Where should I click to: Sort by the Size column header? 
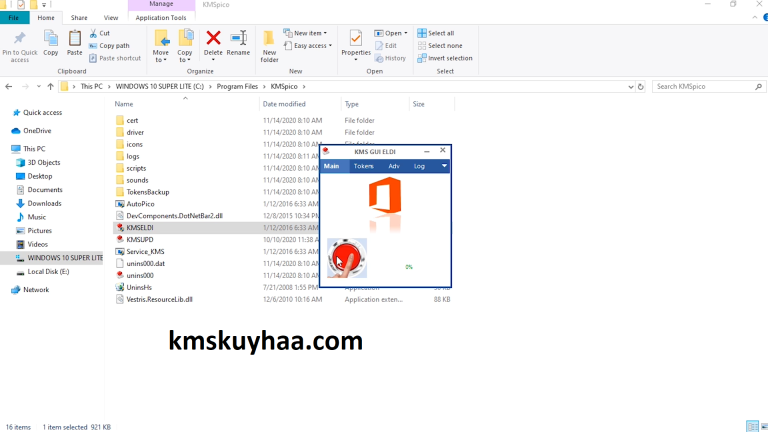point(418,104)
